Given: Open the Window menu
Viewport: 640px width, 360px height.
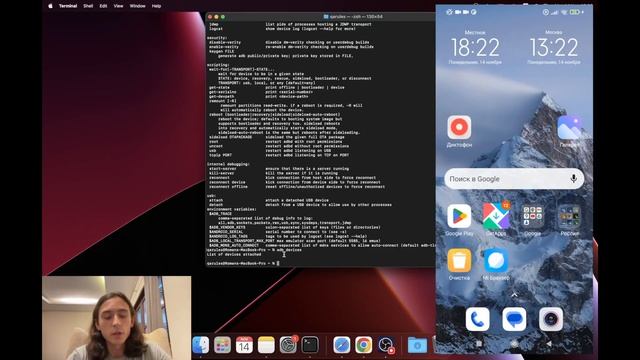Looking at the screenshot, I should 138,6.
